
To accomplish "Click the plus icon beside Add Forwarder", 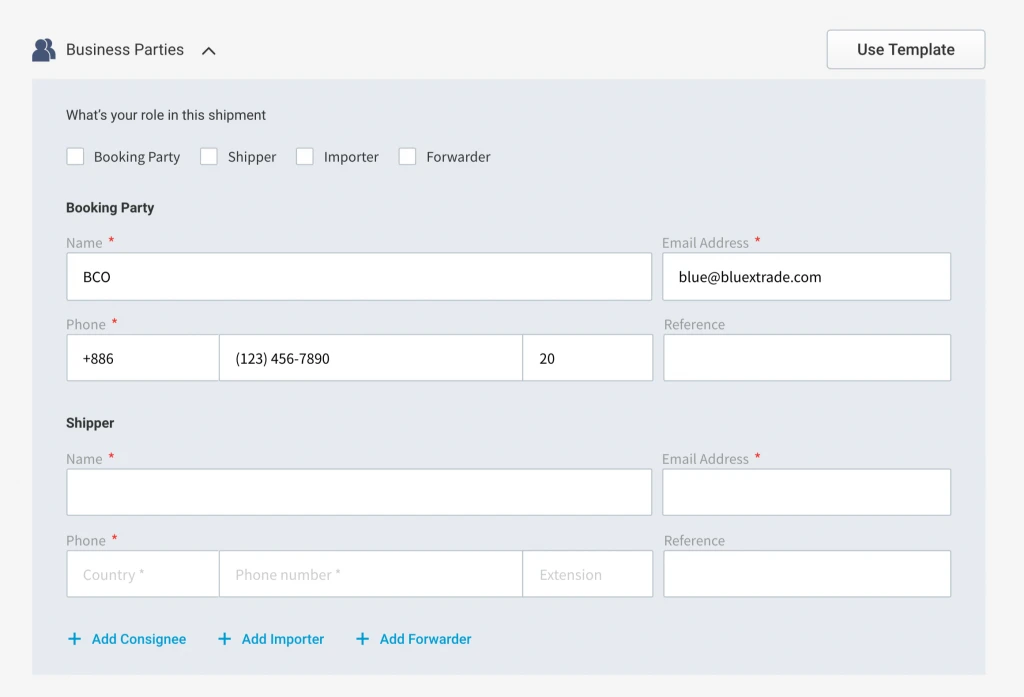I will coord(362,639).
